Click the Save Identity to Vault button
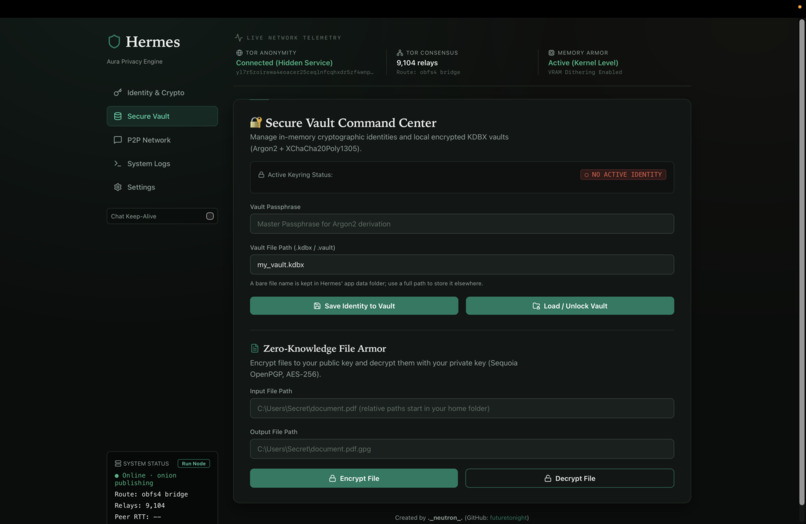Image resolution: width=806 pixels, height=524 pixels. pyautogui.click(x=354, y=306)
